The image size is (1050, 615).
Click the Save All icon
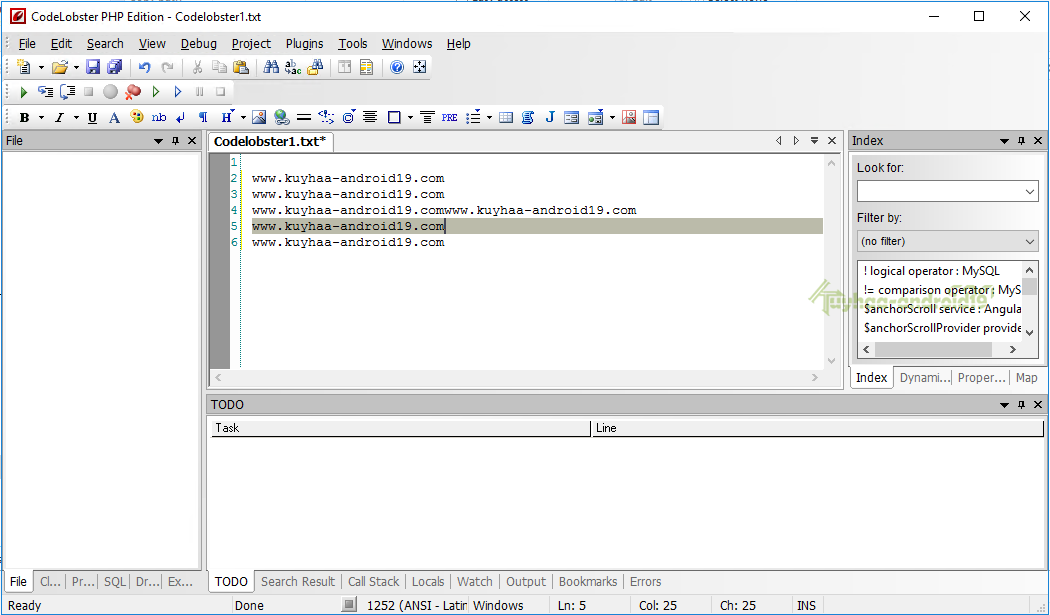[115, 67]
